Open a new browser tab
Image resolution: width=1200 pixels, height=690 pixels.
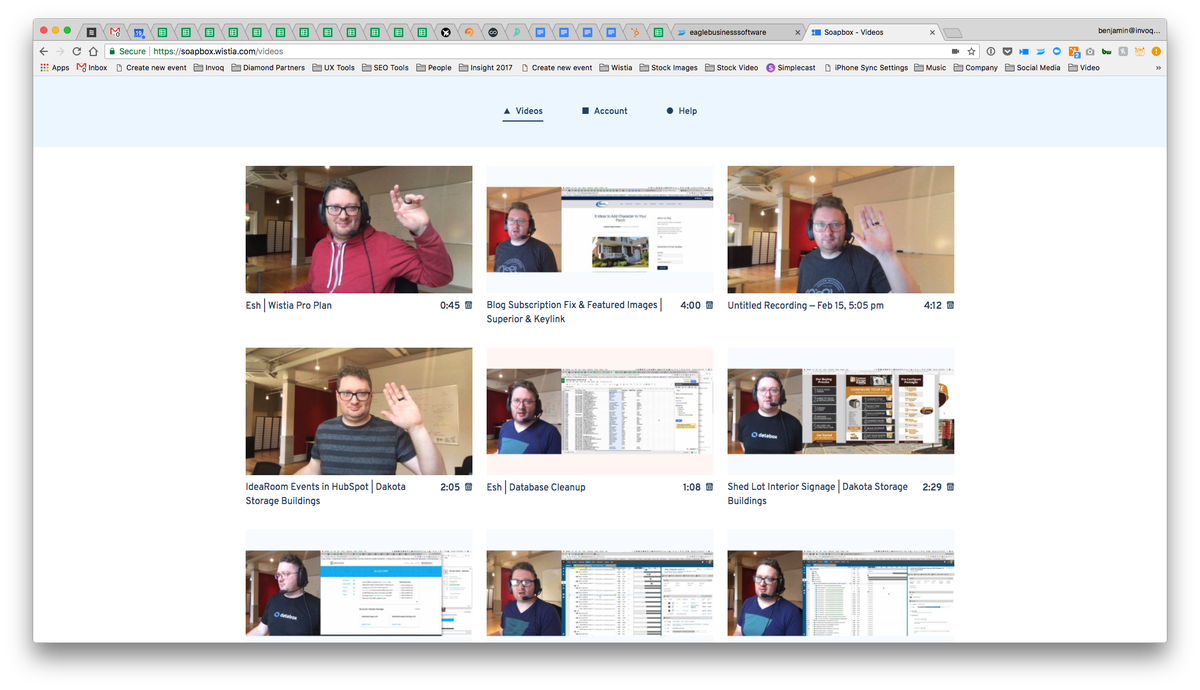[x=953, y=32]
